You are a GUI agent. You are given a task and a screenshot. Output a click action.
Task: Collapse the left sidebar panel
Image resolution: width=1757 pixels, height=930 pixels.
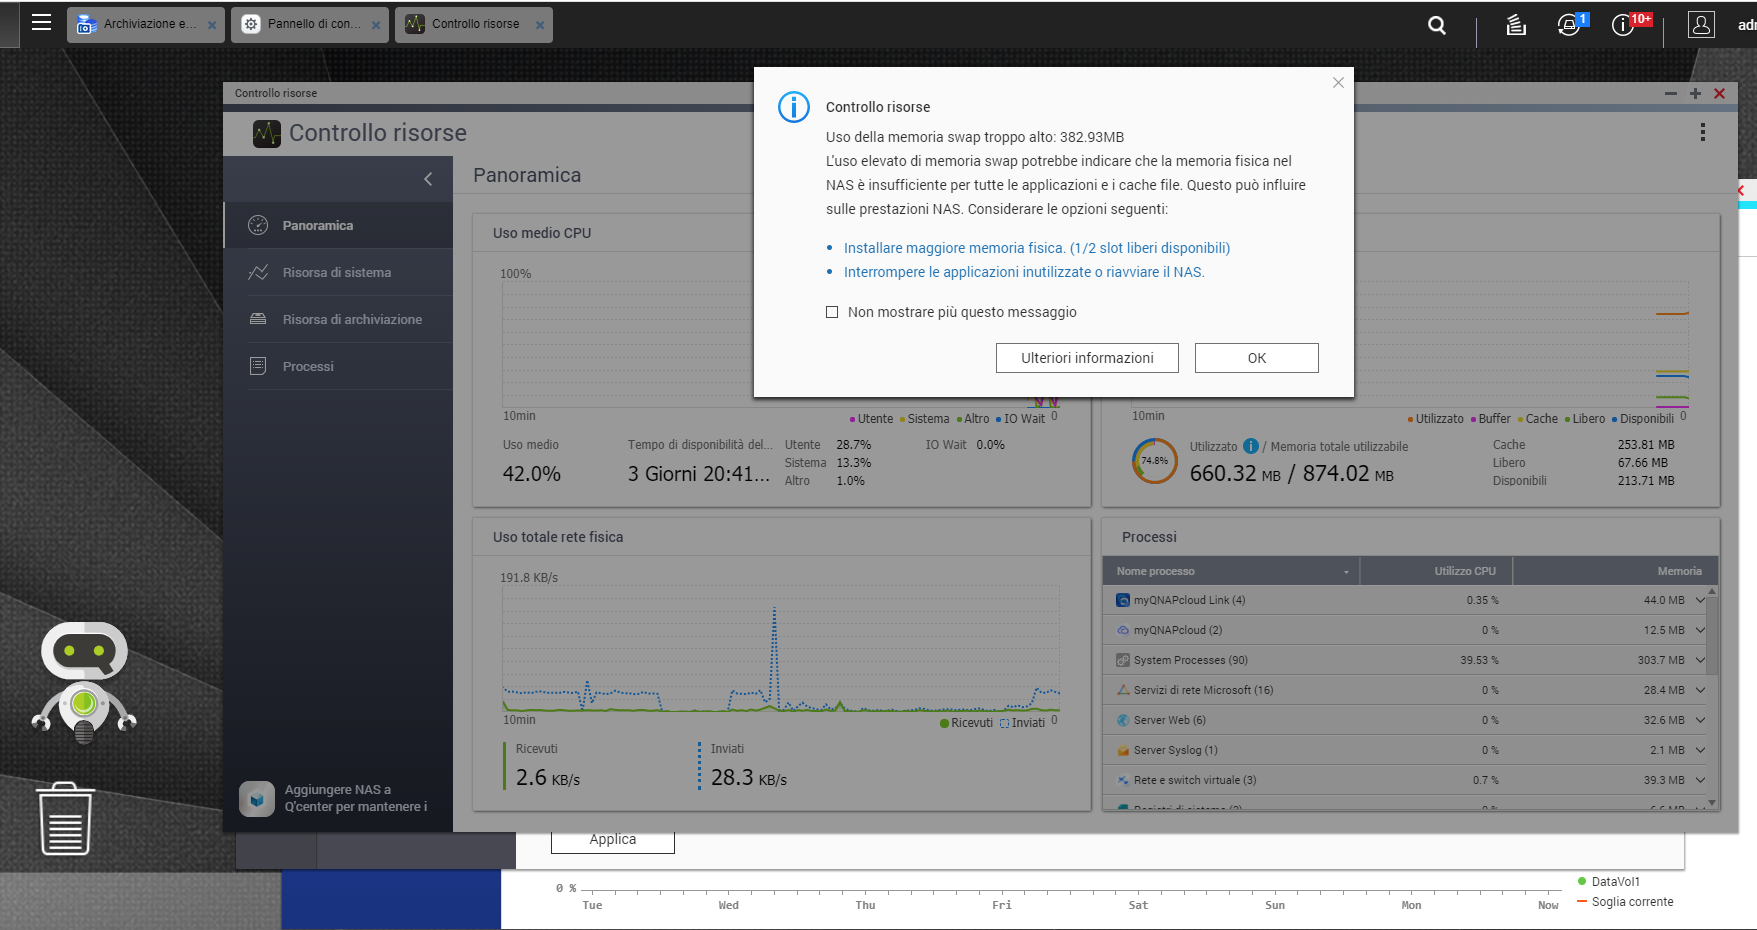point(428,179)
